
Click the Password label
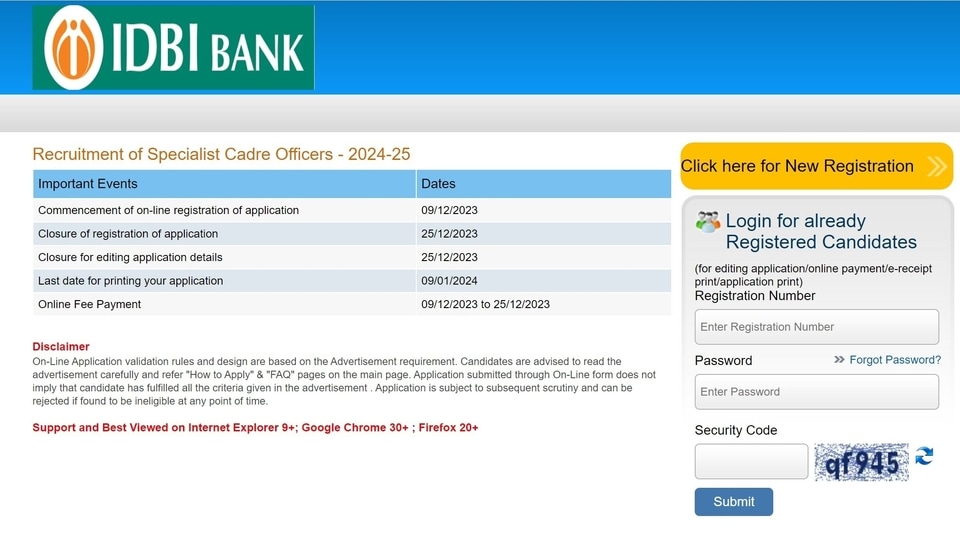pos(723,361)
